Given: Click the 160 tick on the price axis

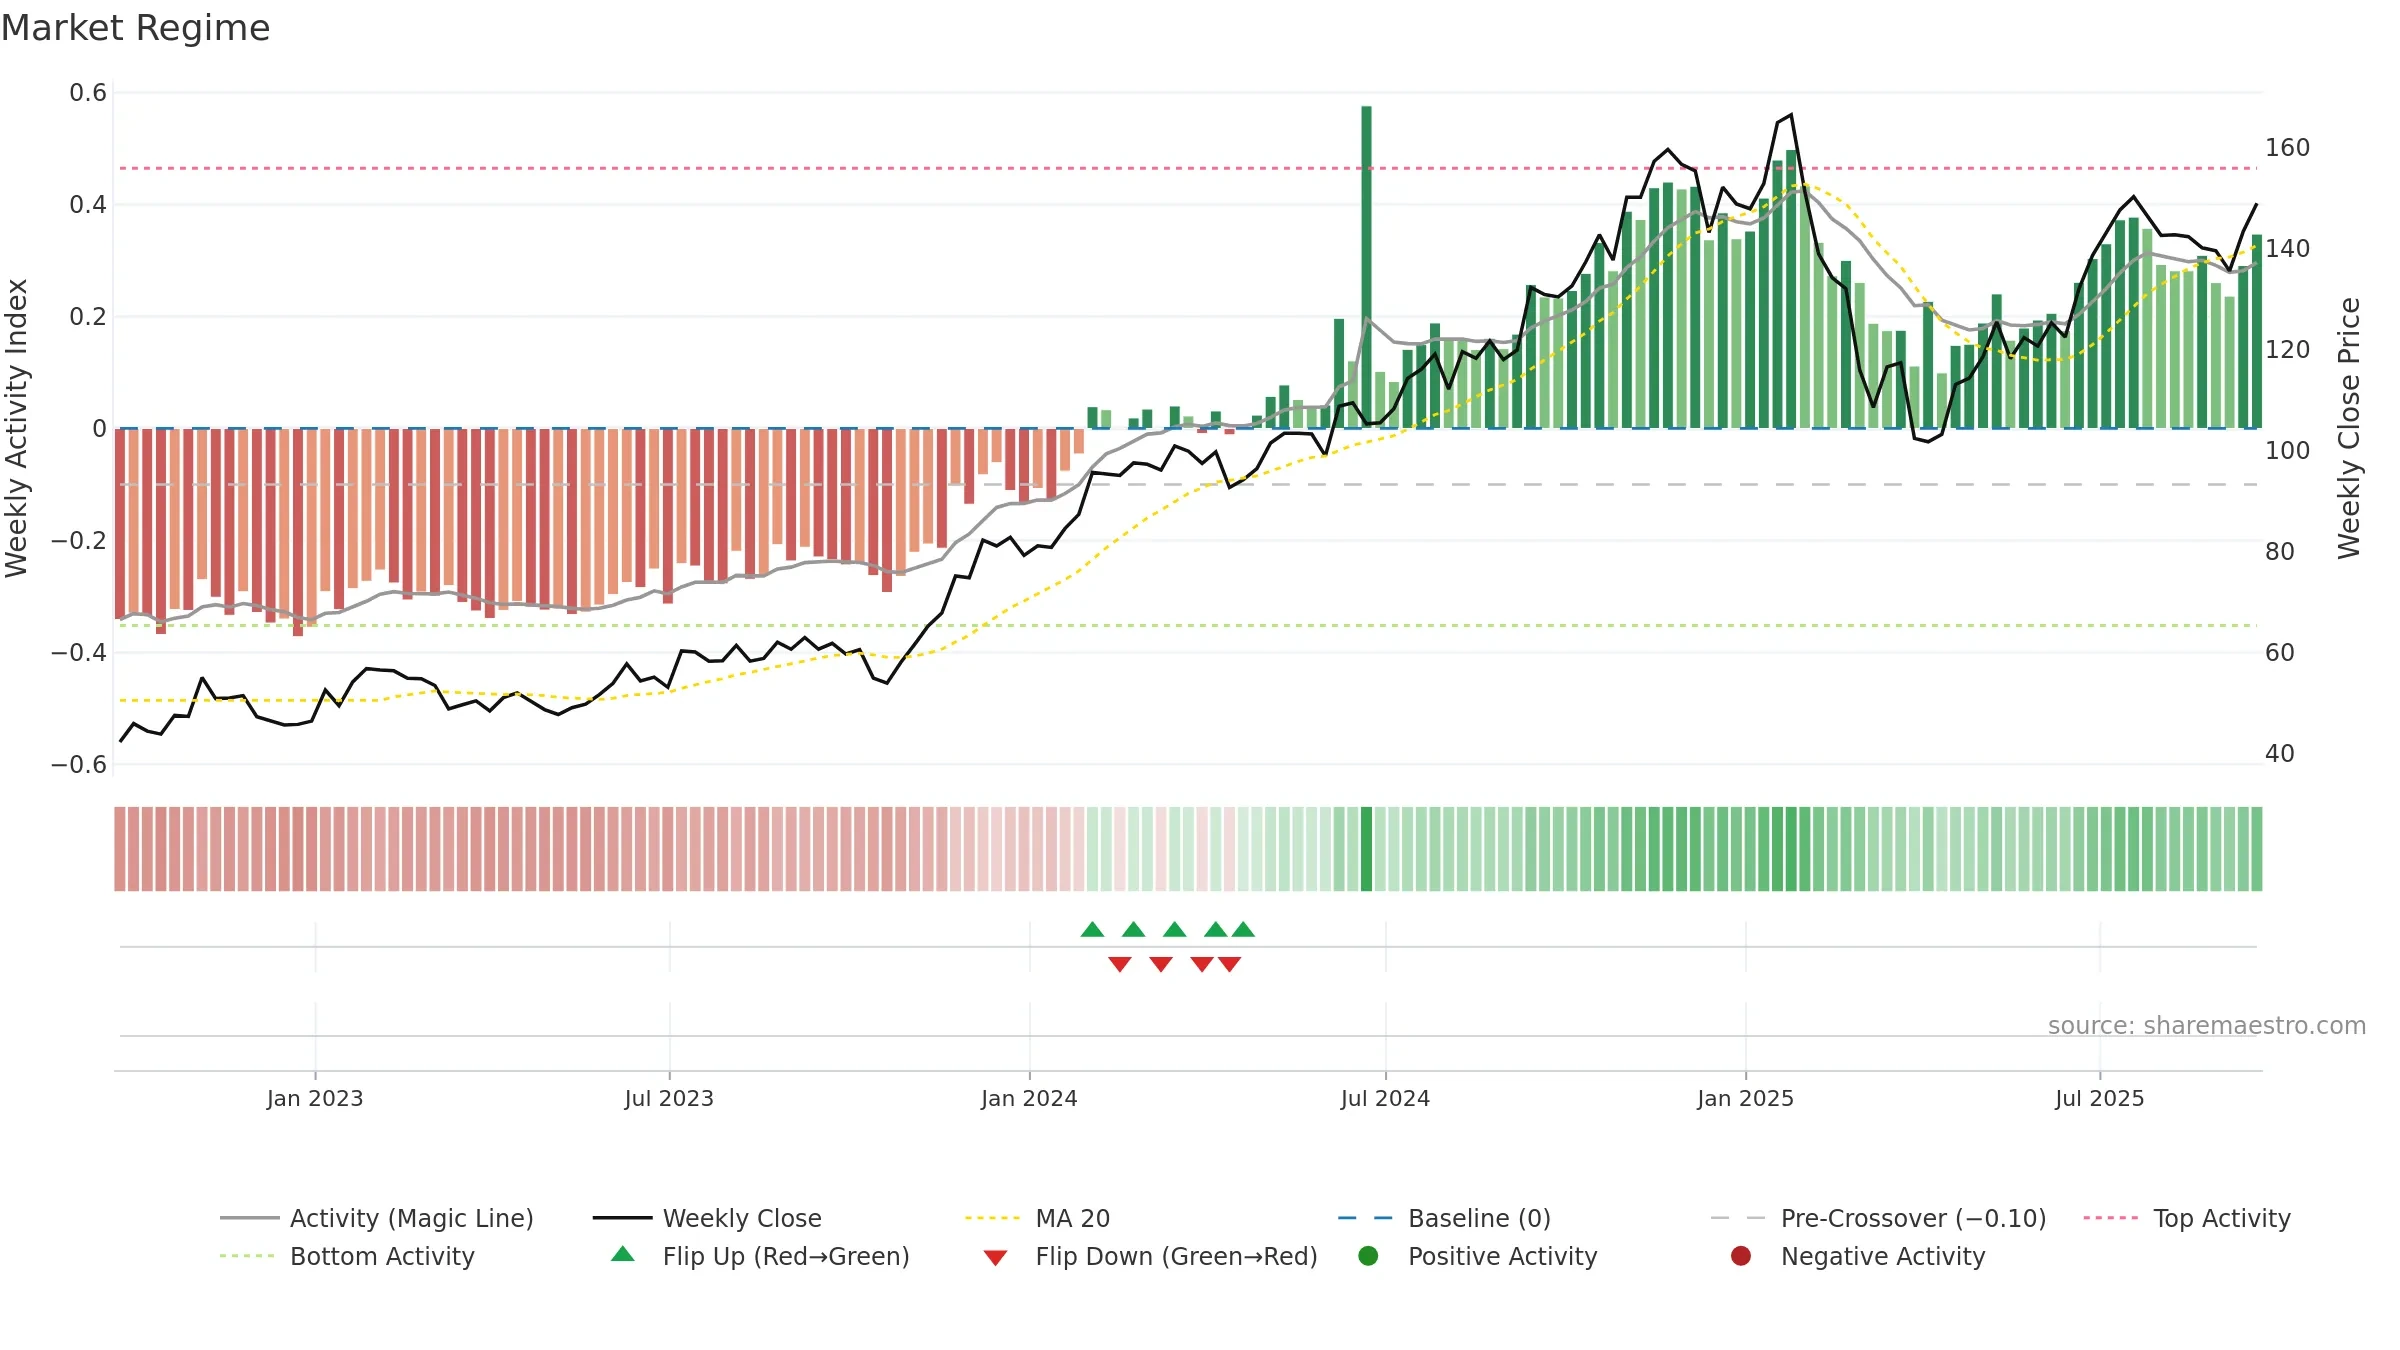Looking at the screenshot, I should point(2287,148).
